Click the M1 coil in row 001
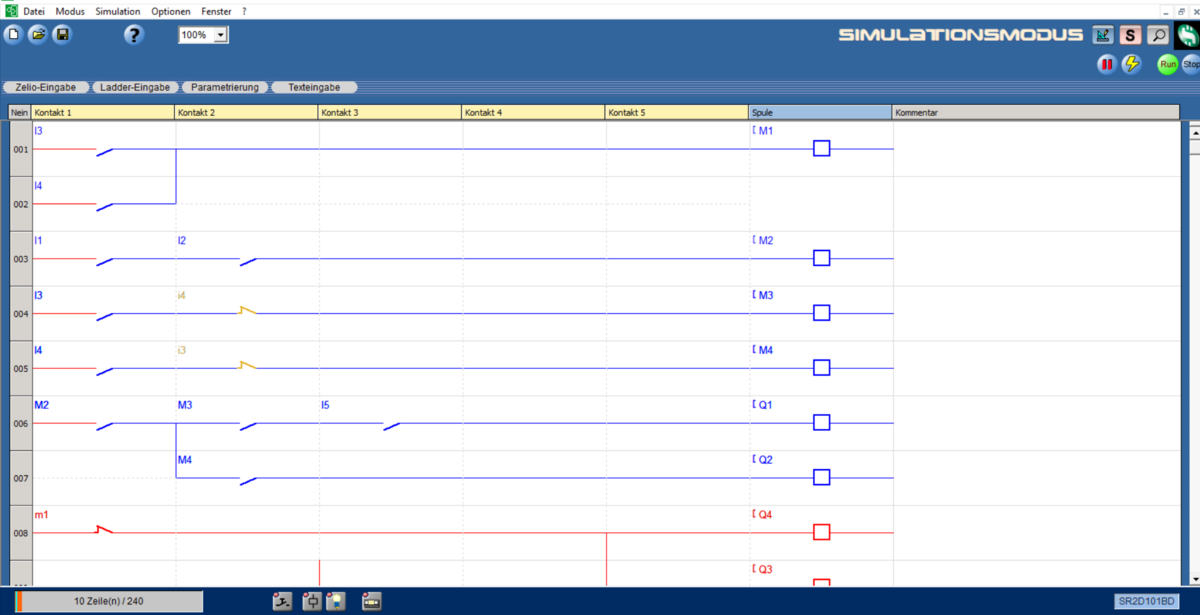 tap(821, 149)
